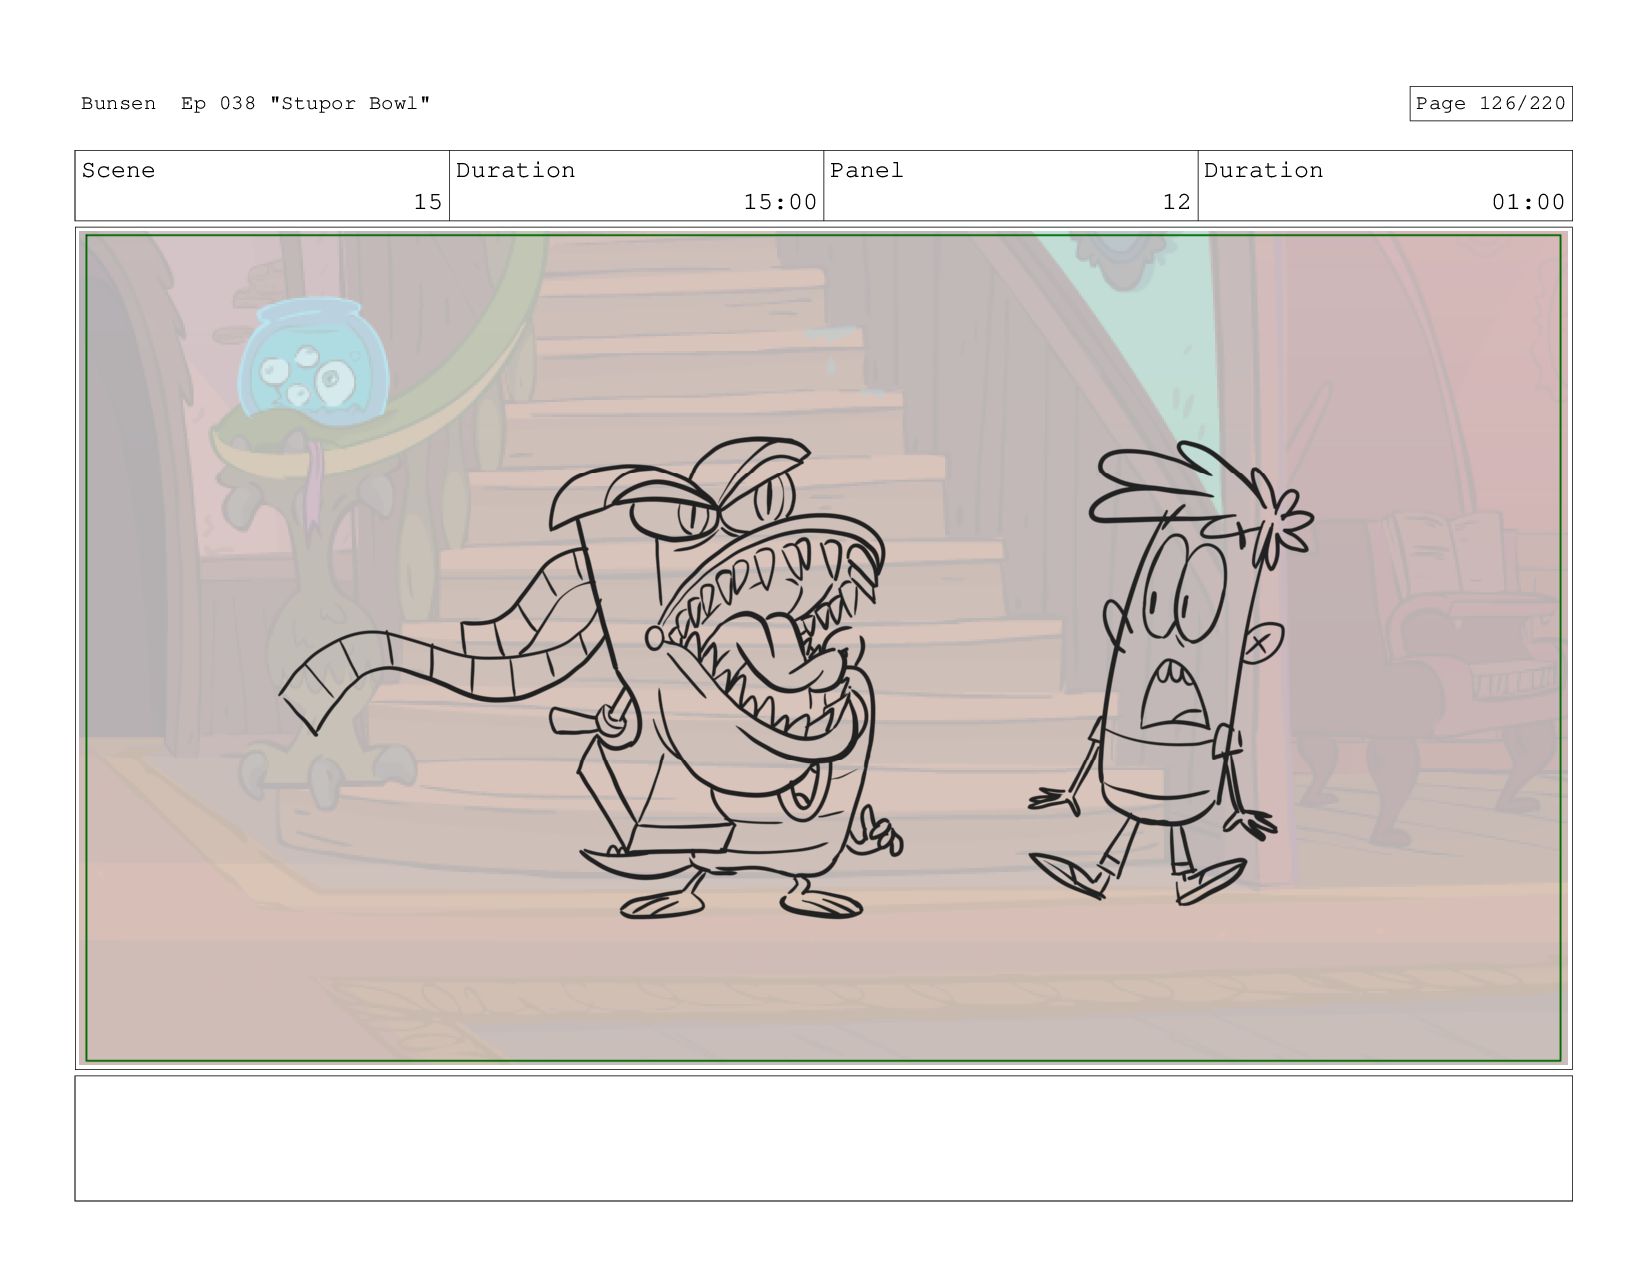Click the scene duration value '15:00'

[x=780, y=202]
